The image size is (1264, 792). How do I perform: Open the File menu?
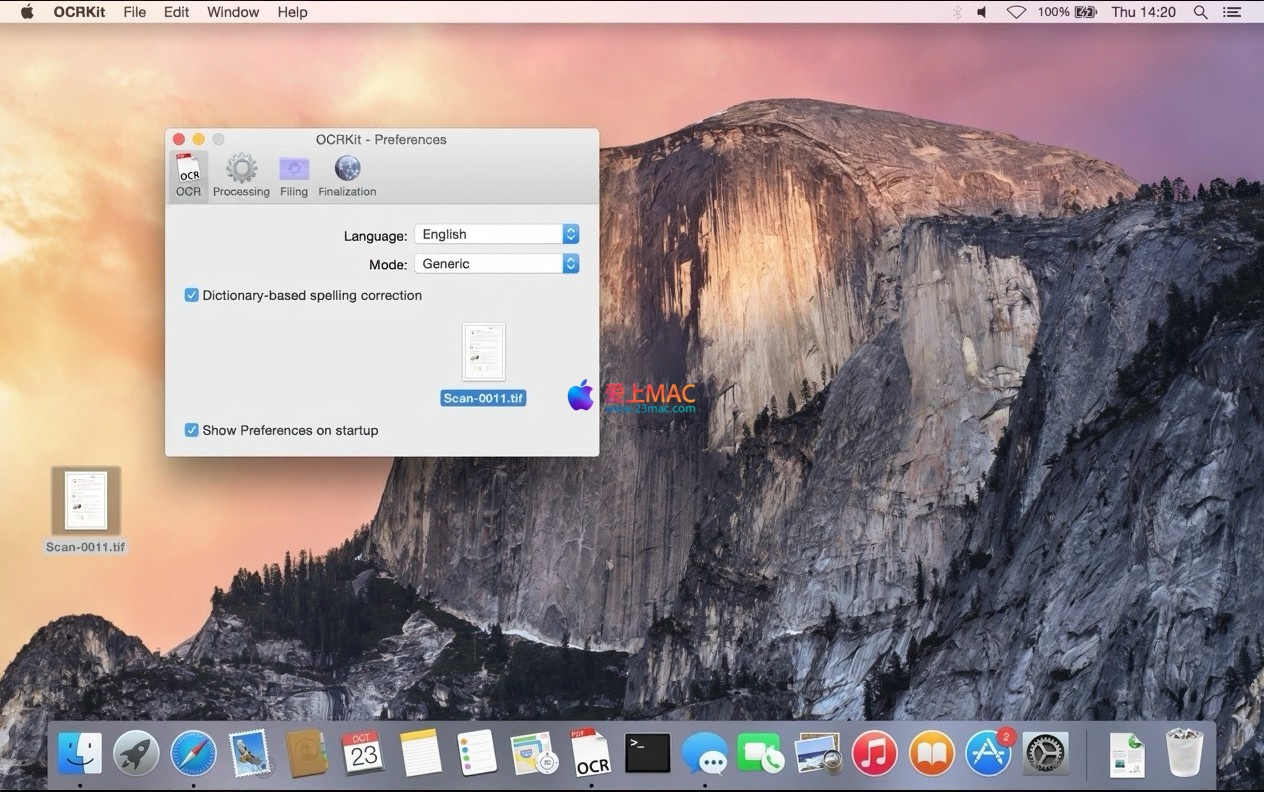point(134,12)
